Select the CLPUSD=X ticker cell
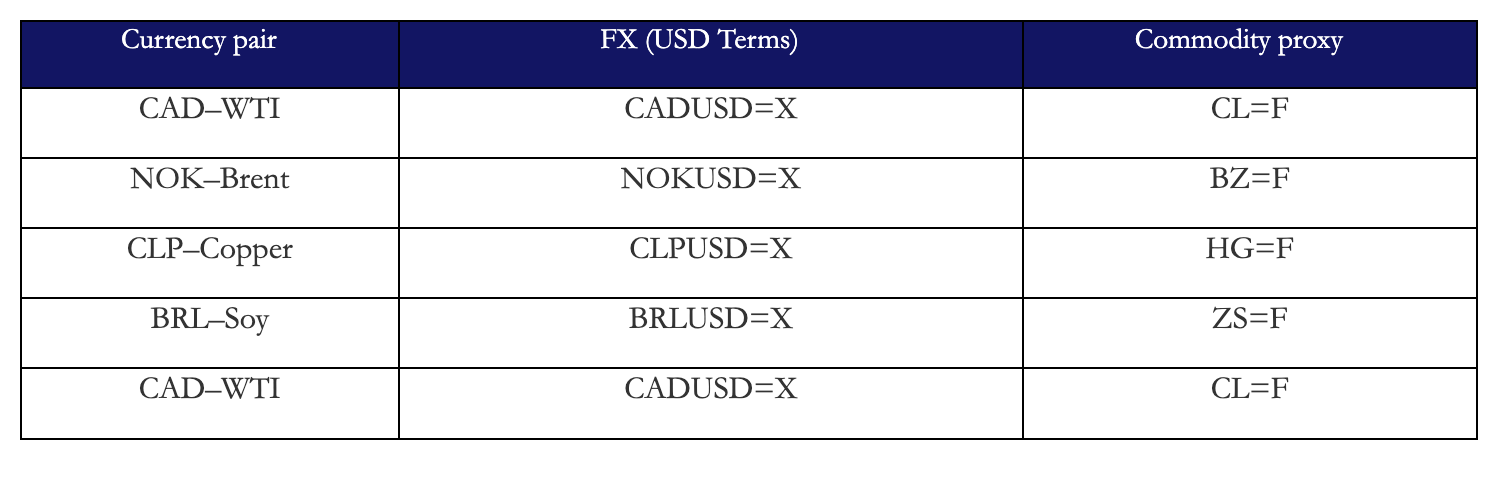The image size is (1504, 482). pyautogui.click(x=710, y=249)
